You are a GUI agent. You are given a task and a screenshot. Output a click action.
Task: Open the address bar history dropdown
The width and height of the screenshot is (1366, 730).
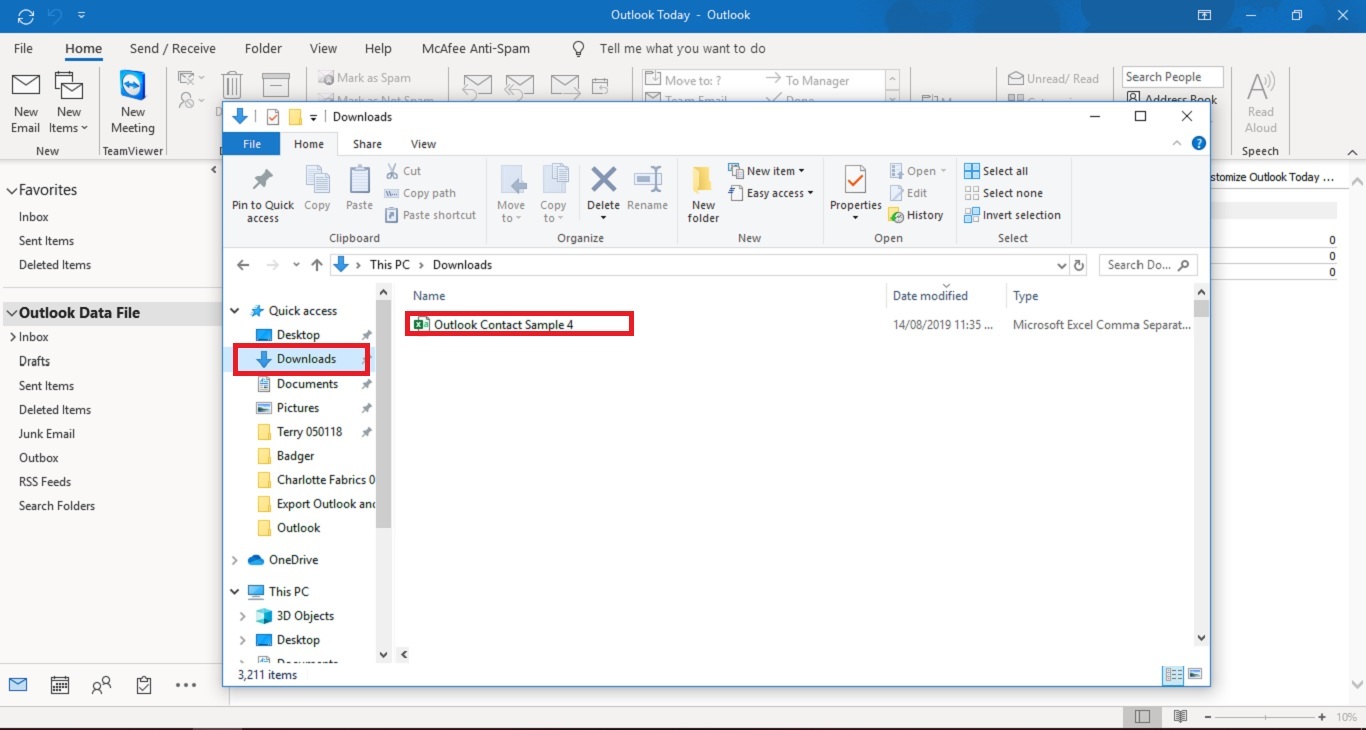pos(1062,265)
